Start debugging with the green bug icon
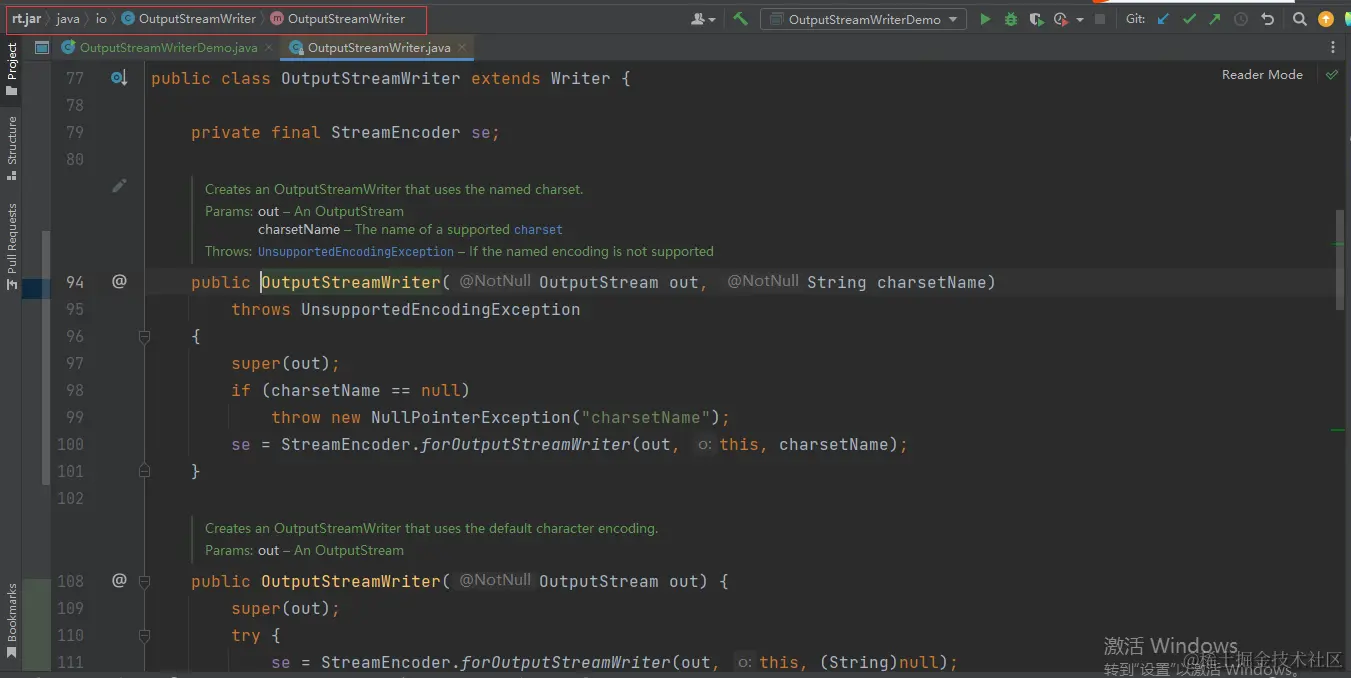Viewport: 1351px width, 678px height. [x=1011, y=19]
